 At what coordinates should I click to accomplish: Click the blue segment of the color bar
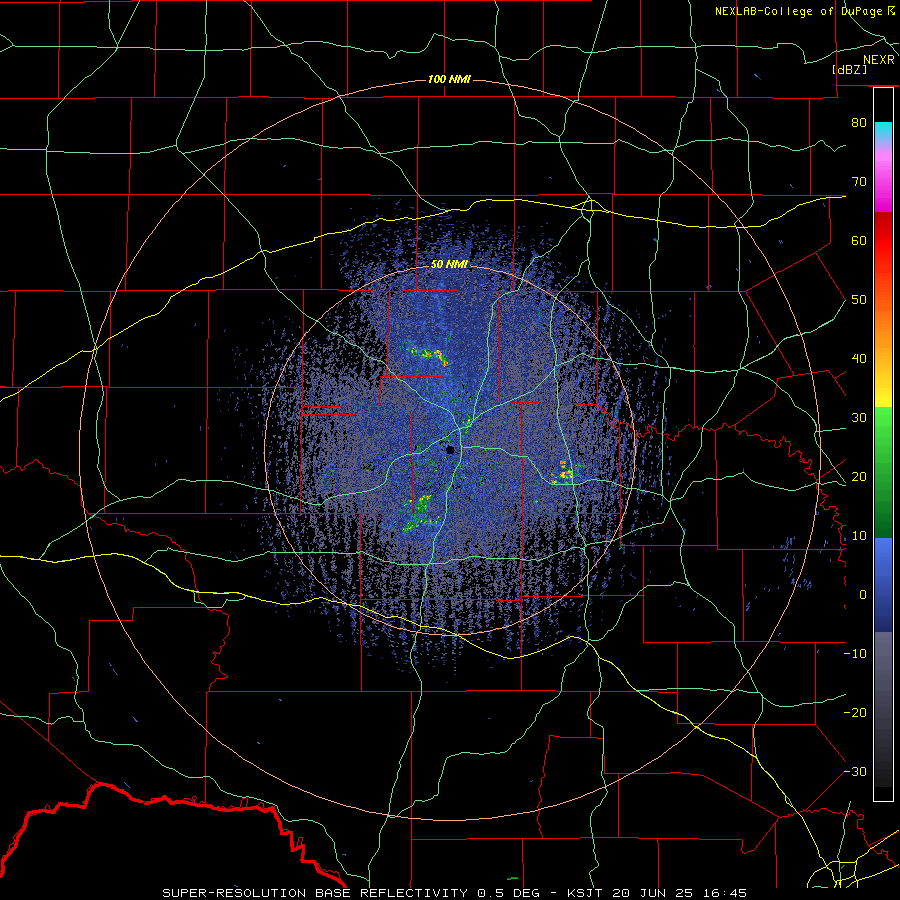pyautogui.click(x=883, y=584)
